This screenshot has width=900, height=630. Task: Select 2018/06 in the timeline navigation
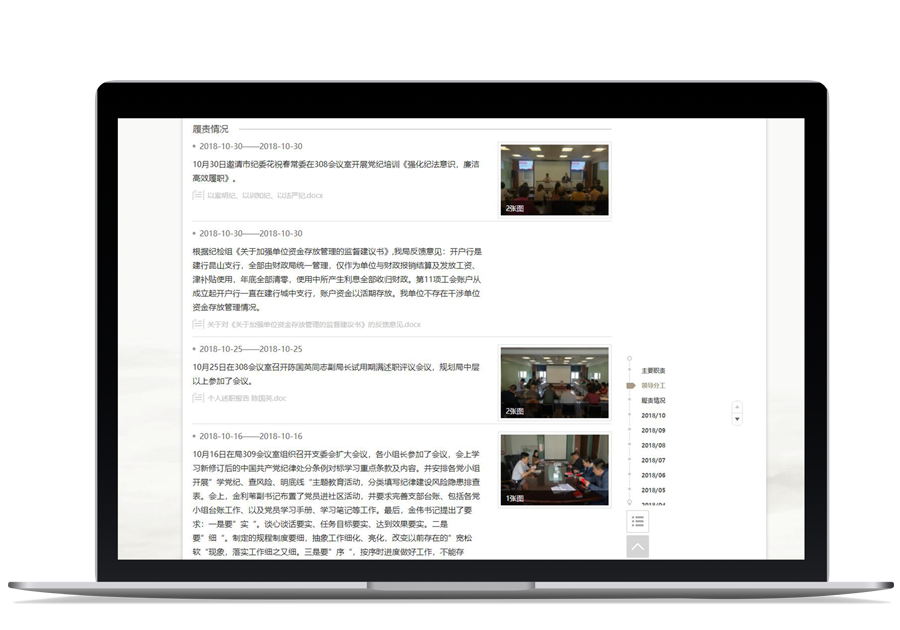[x=652, y=475]
